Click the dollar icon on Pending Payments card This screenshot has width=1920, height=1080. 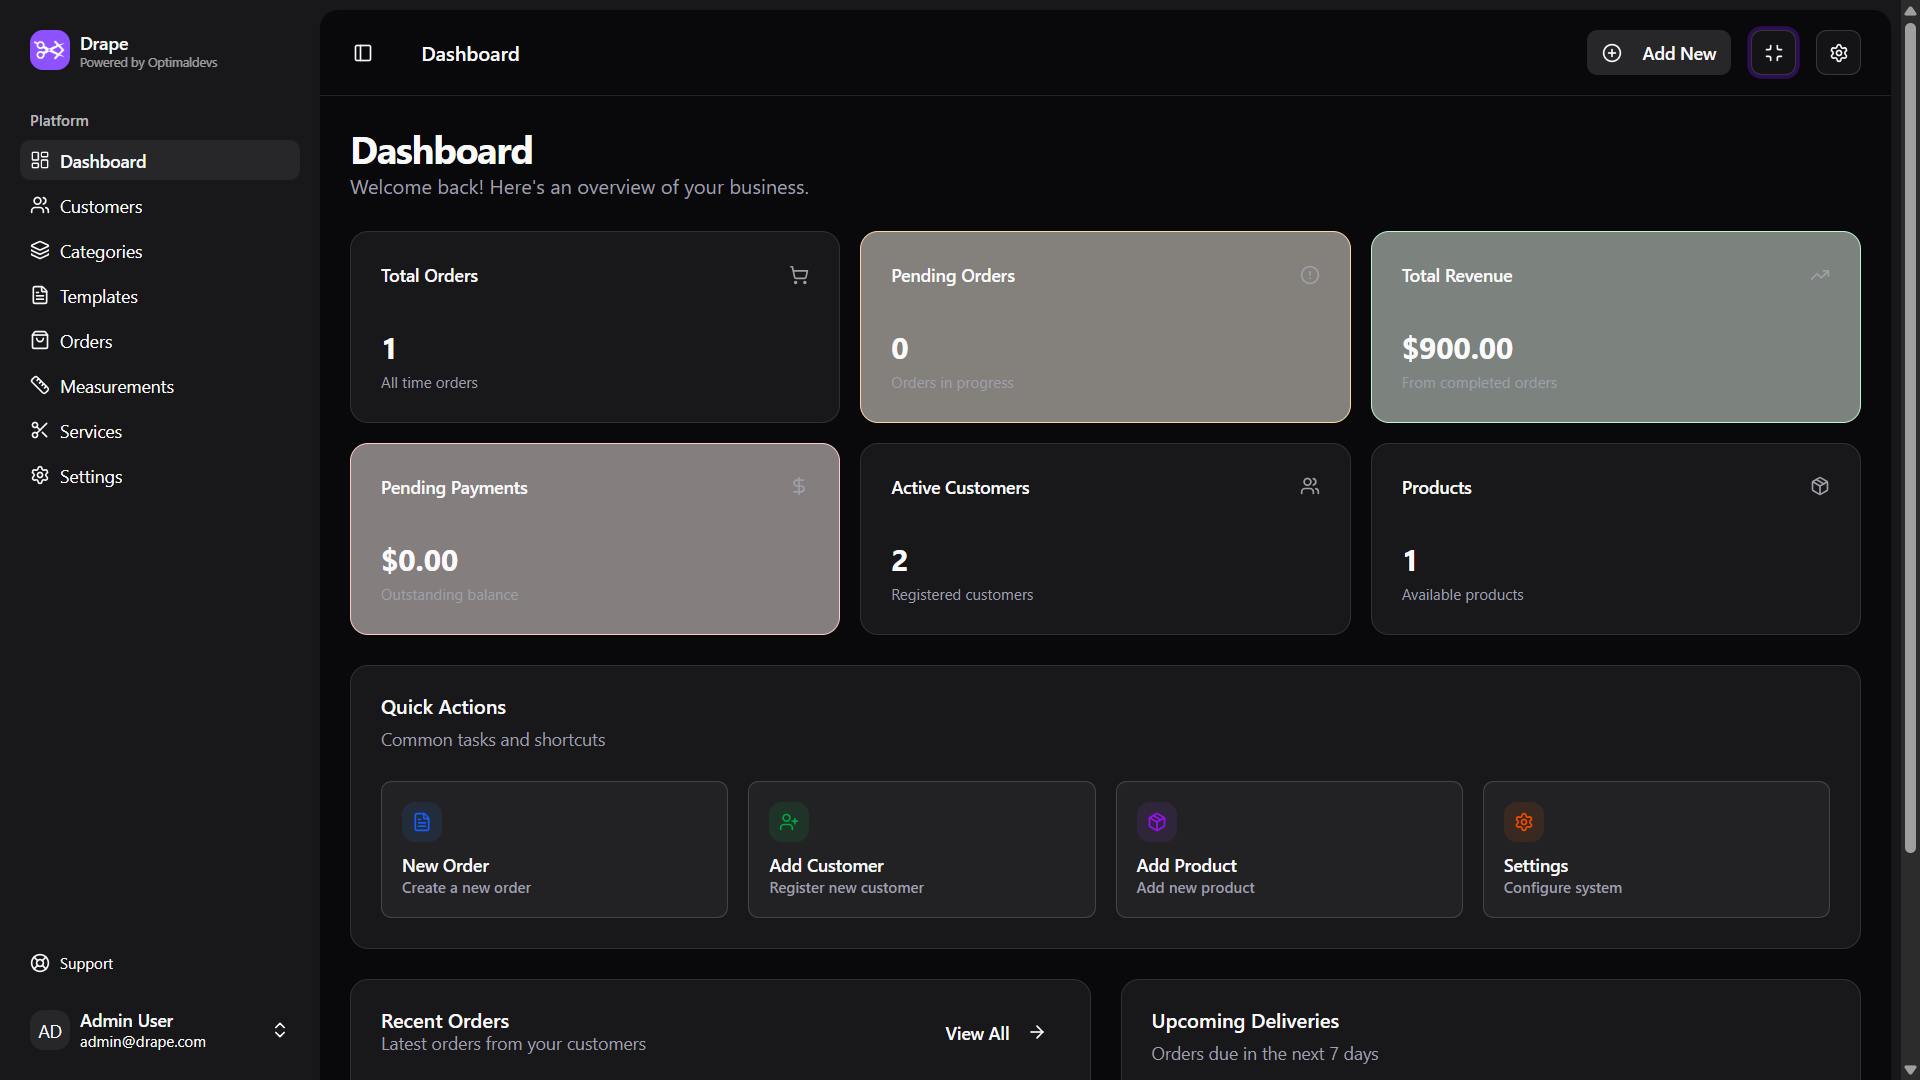(x=798, y=487)
